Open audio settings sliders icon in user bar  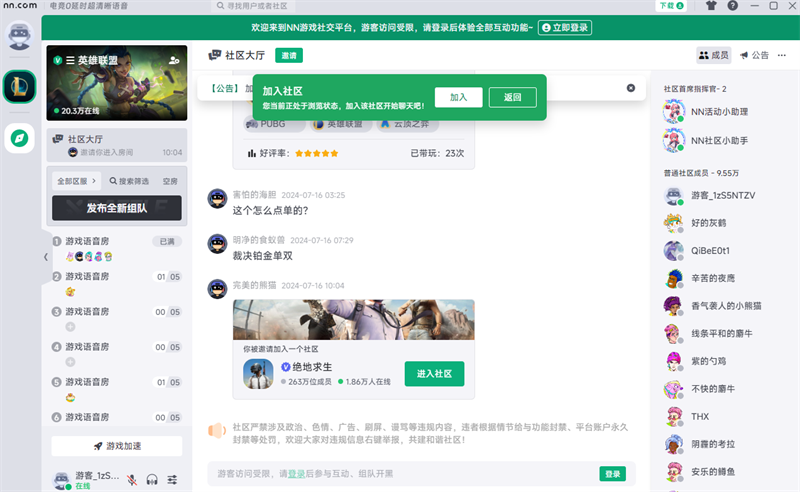pos(172,480)
